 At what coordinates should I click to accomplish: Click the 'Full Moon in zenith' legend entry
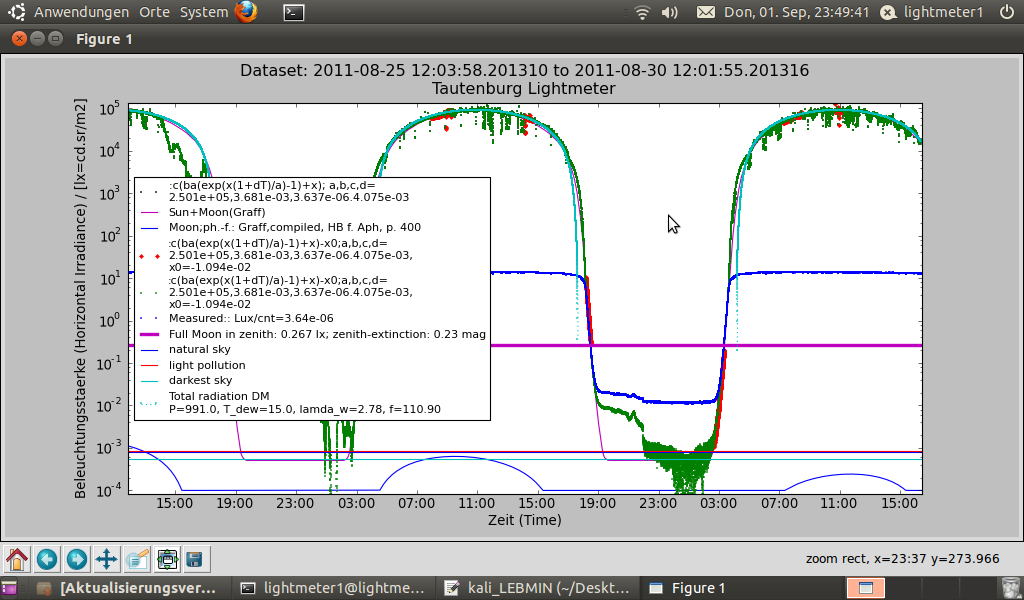click(327, 334)
